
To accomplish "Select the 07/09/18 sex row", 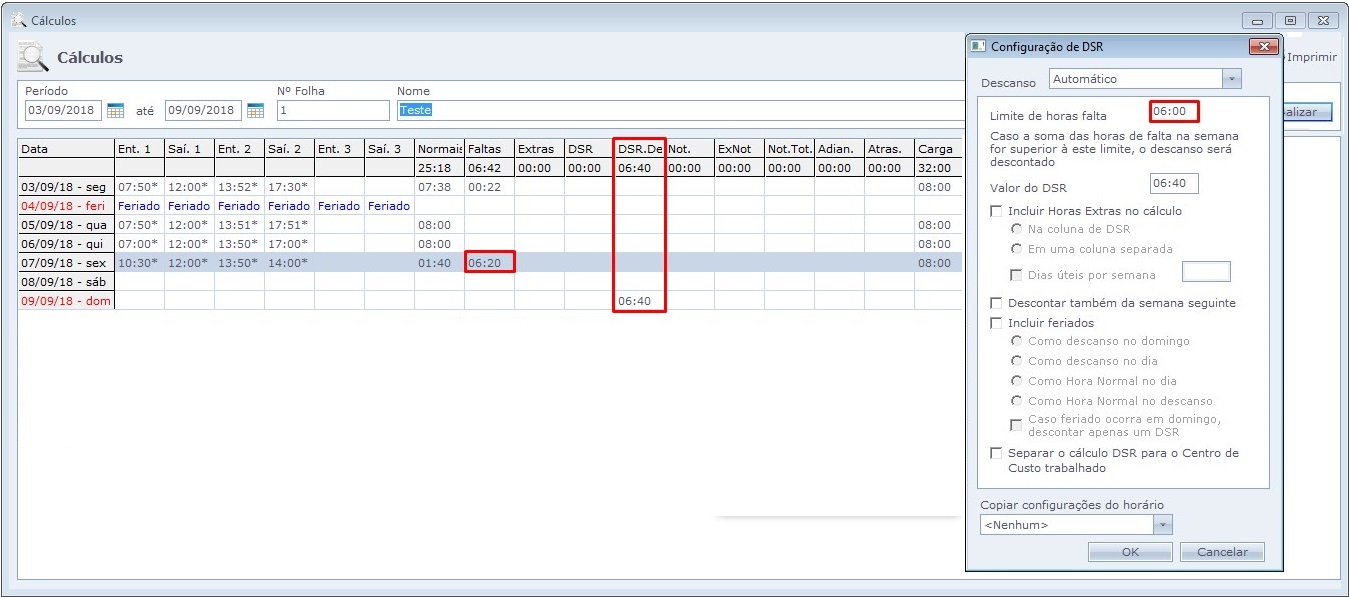I will (66, 263).
